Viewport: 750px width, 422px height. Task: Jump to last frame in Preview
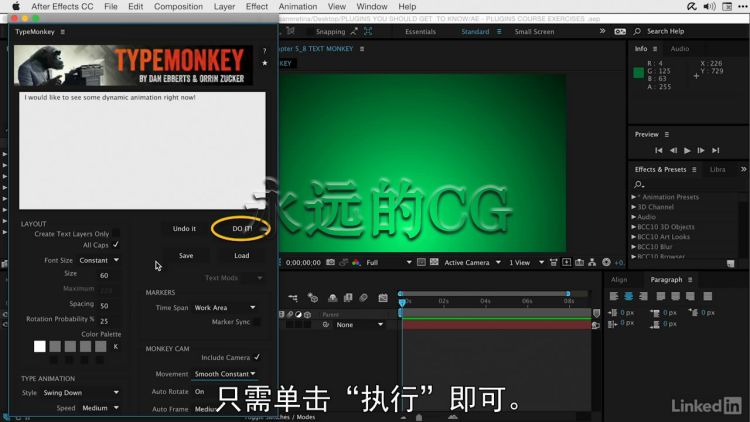[716, 150]
